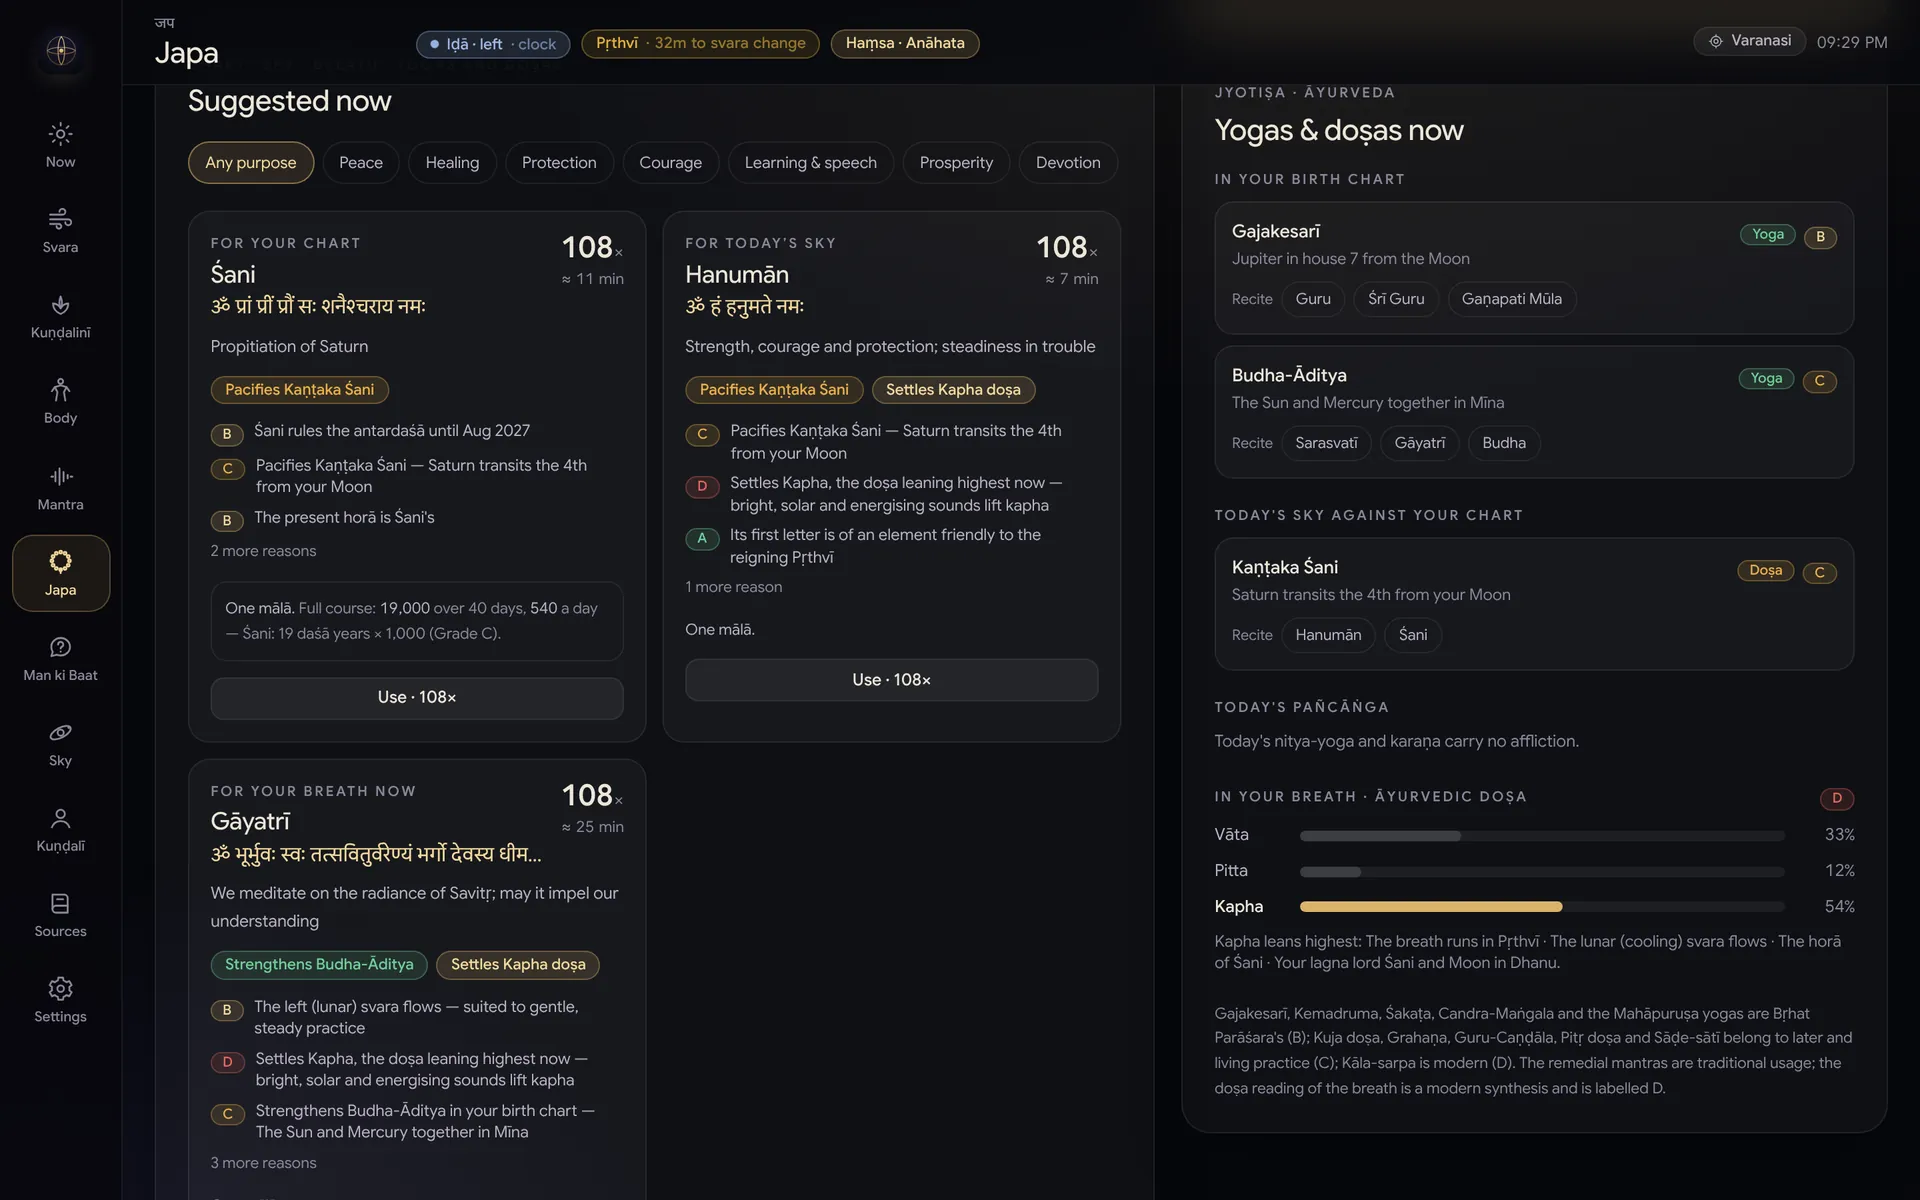Click Strengthens Budha-Āditya tag
1920x1200 pixels.
pyautogui.click(x=319, y=965)
